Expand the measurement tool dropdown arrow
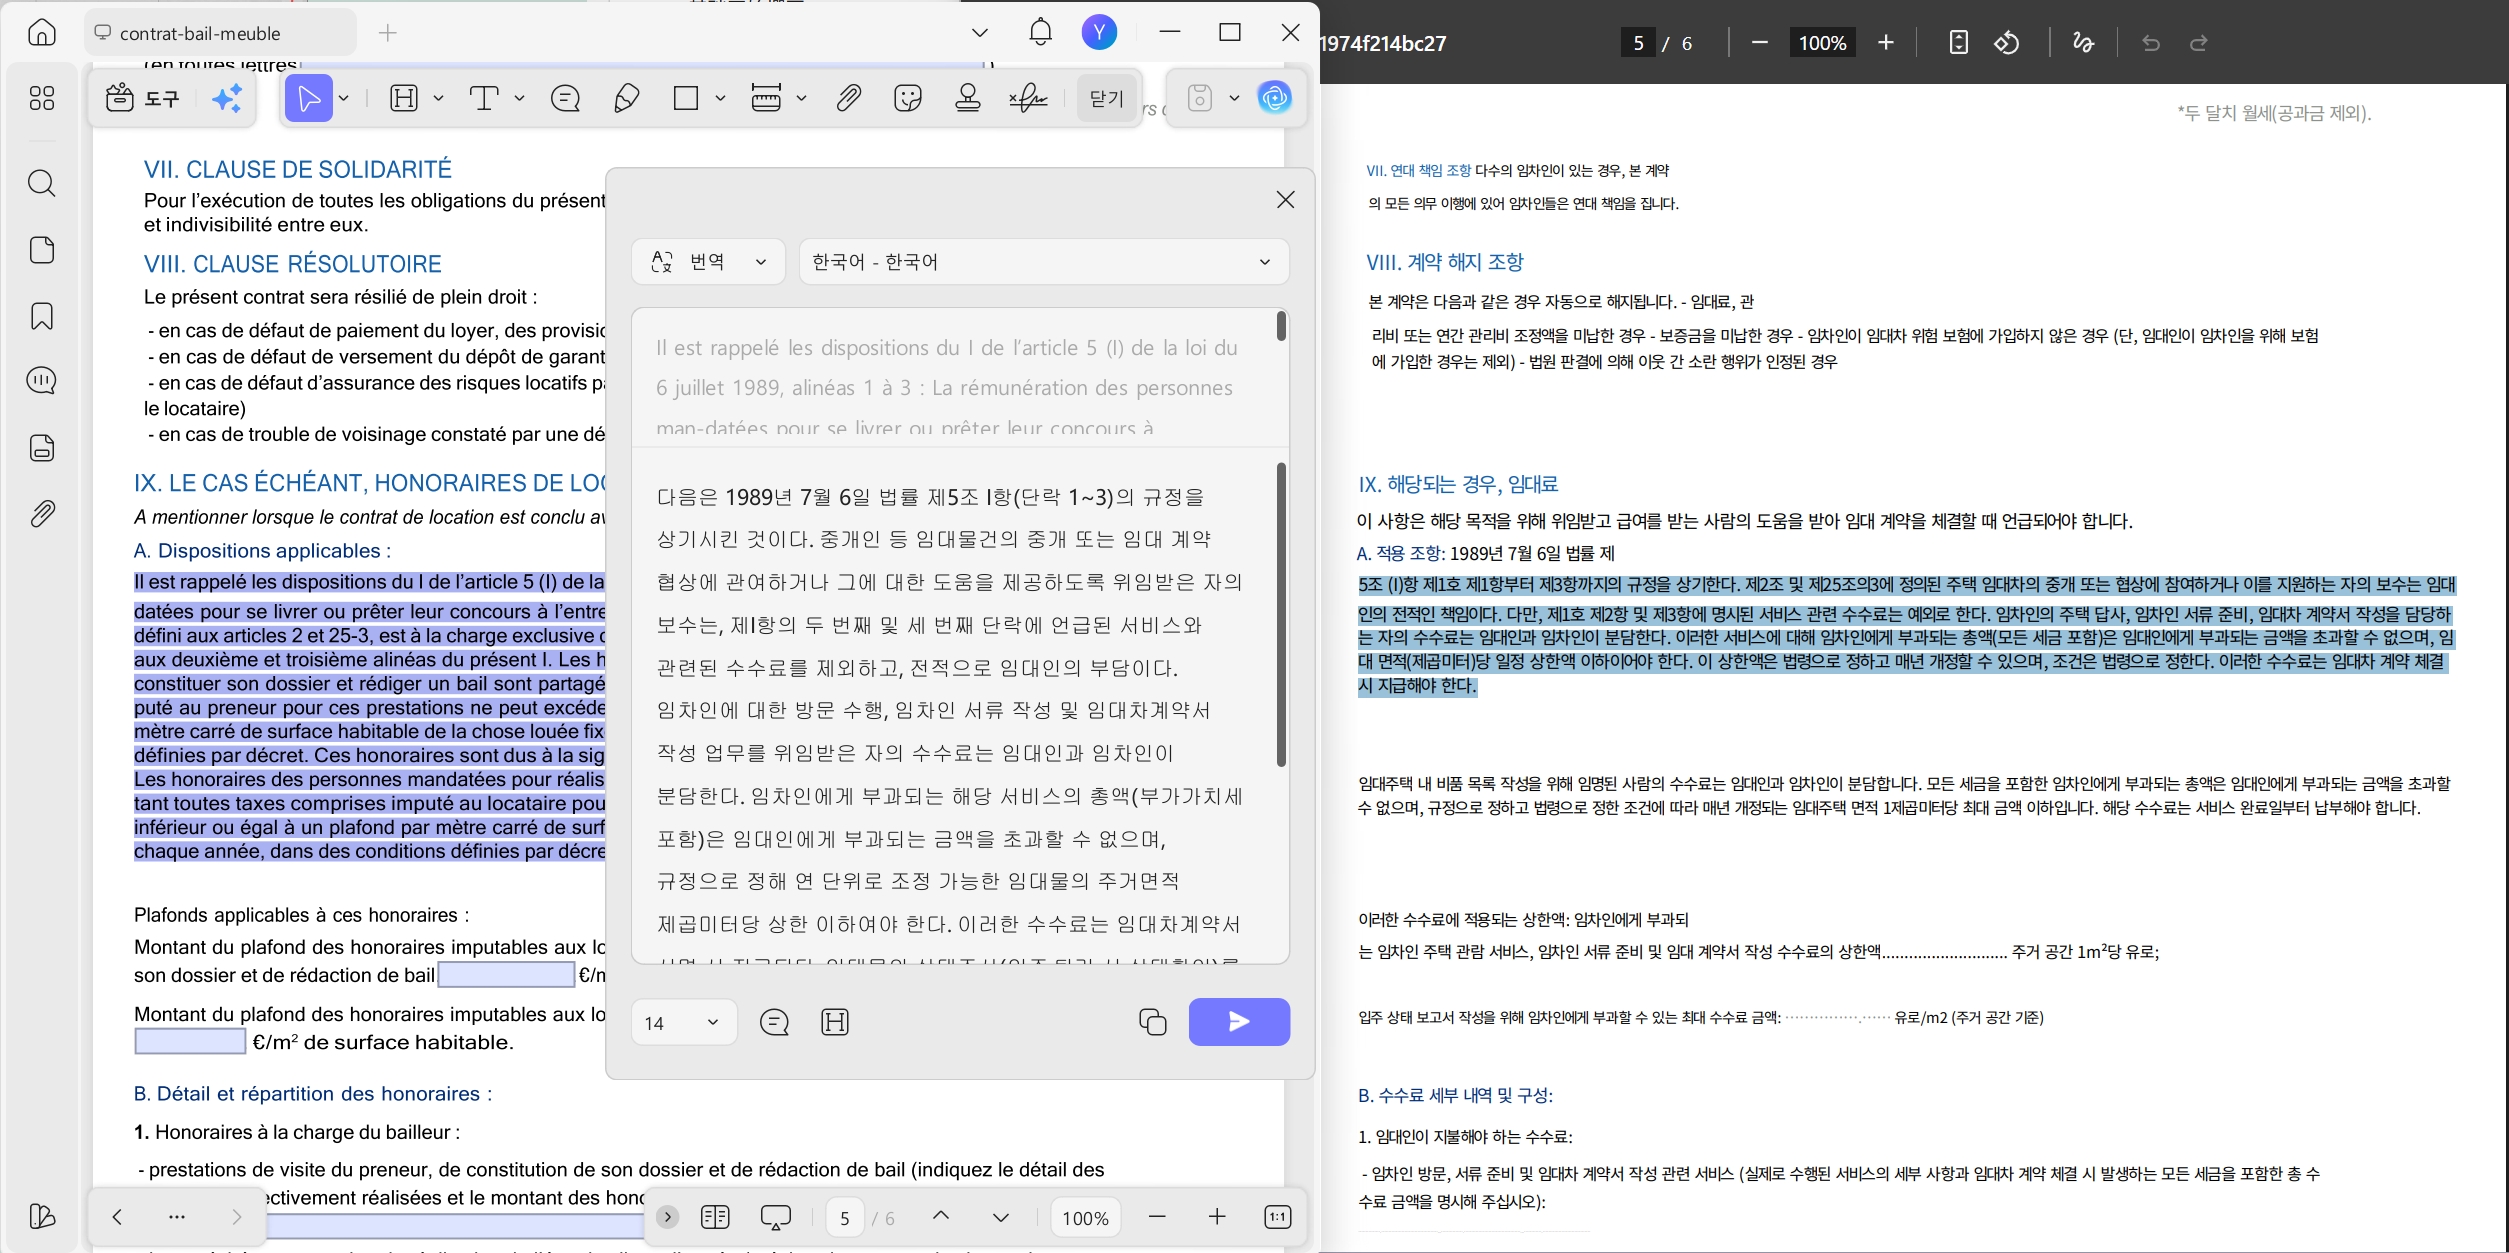 (x=801, y=98)
